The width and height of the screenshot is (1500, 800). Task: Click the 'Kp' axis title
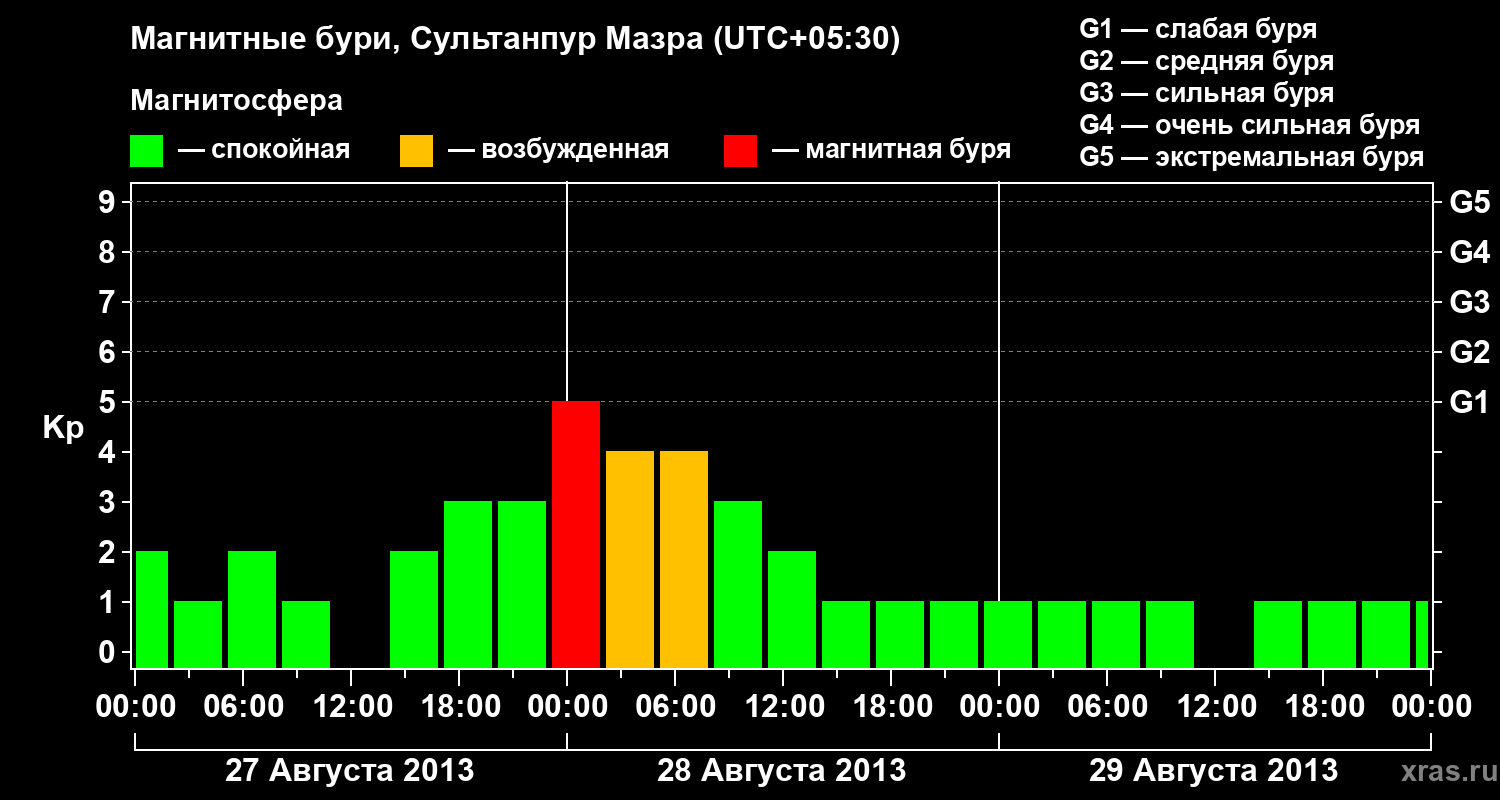click(63, 429)
